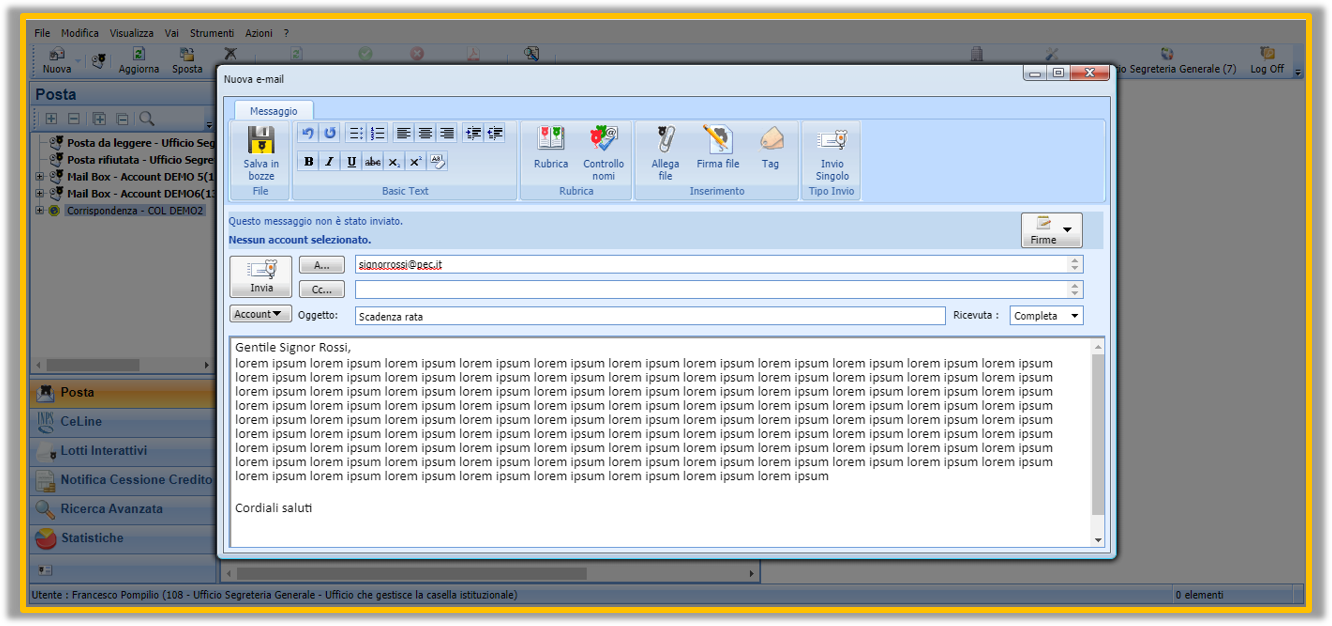
Task: Click the Sposta toolbar button
Action: pos(187,61)
